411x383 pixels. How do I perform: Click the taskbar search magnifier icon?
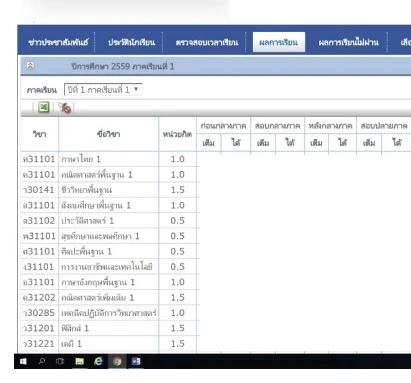42,361
